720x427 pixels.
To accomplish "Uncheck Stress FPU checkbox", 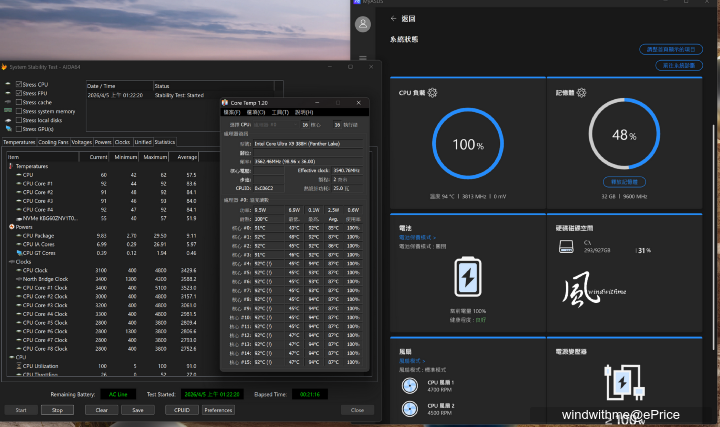I will pos(19,93).
